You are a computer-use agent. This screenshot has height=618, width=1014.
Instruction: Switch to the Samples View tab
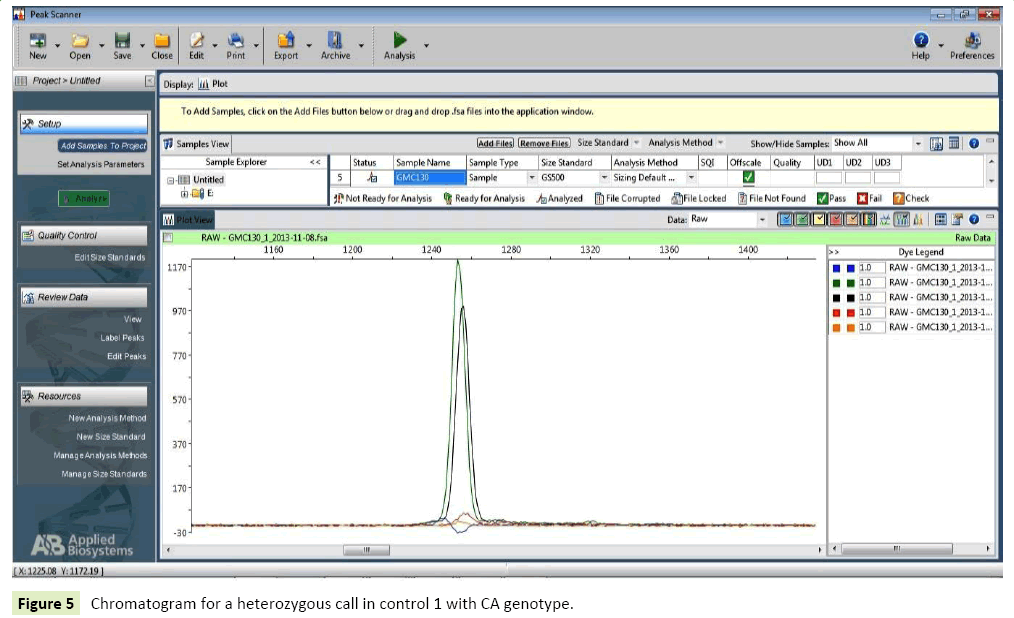pyautogui.click(x=197, y=144)
